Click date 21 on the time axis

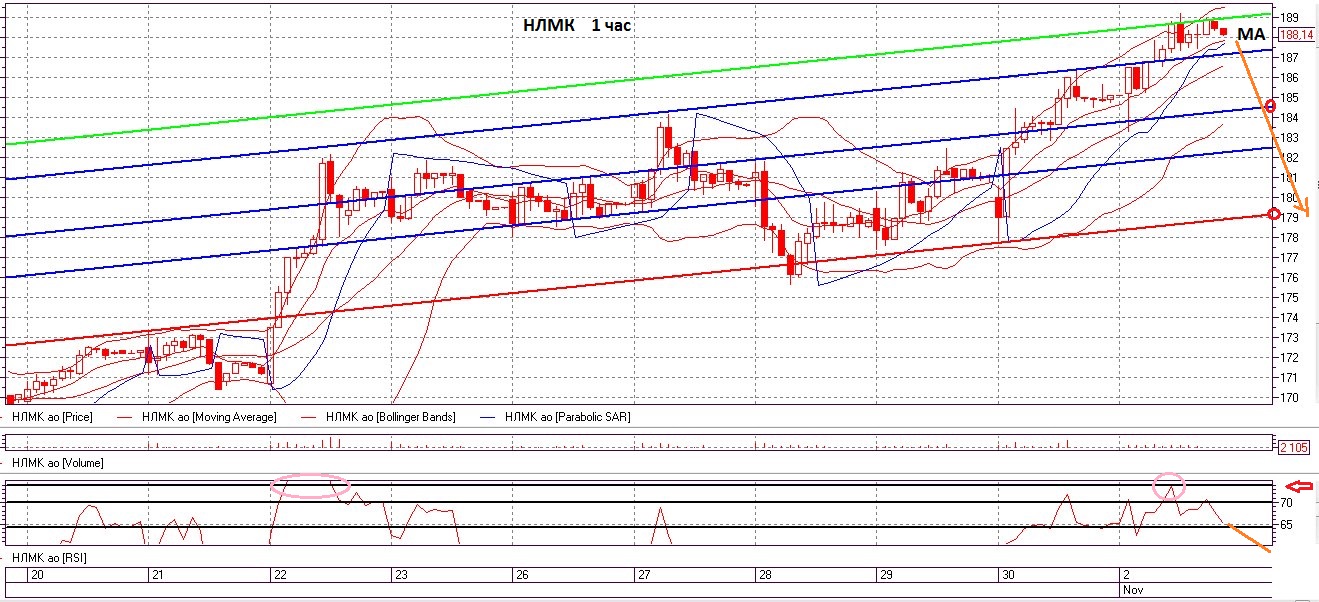[156, 575]
